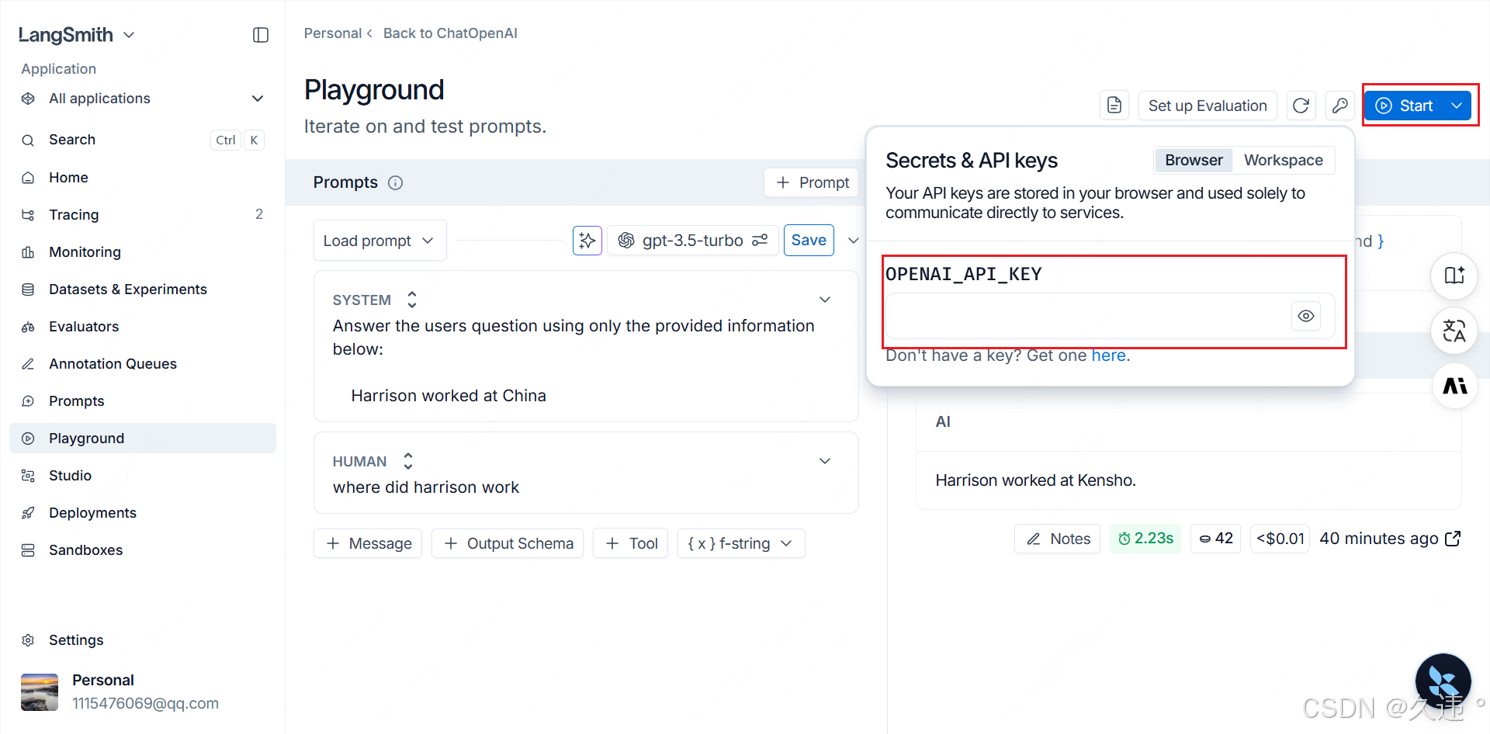Open the Tracing section

[142, 214]
